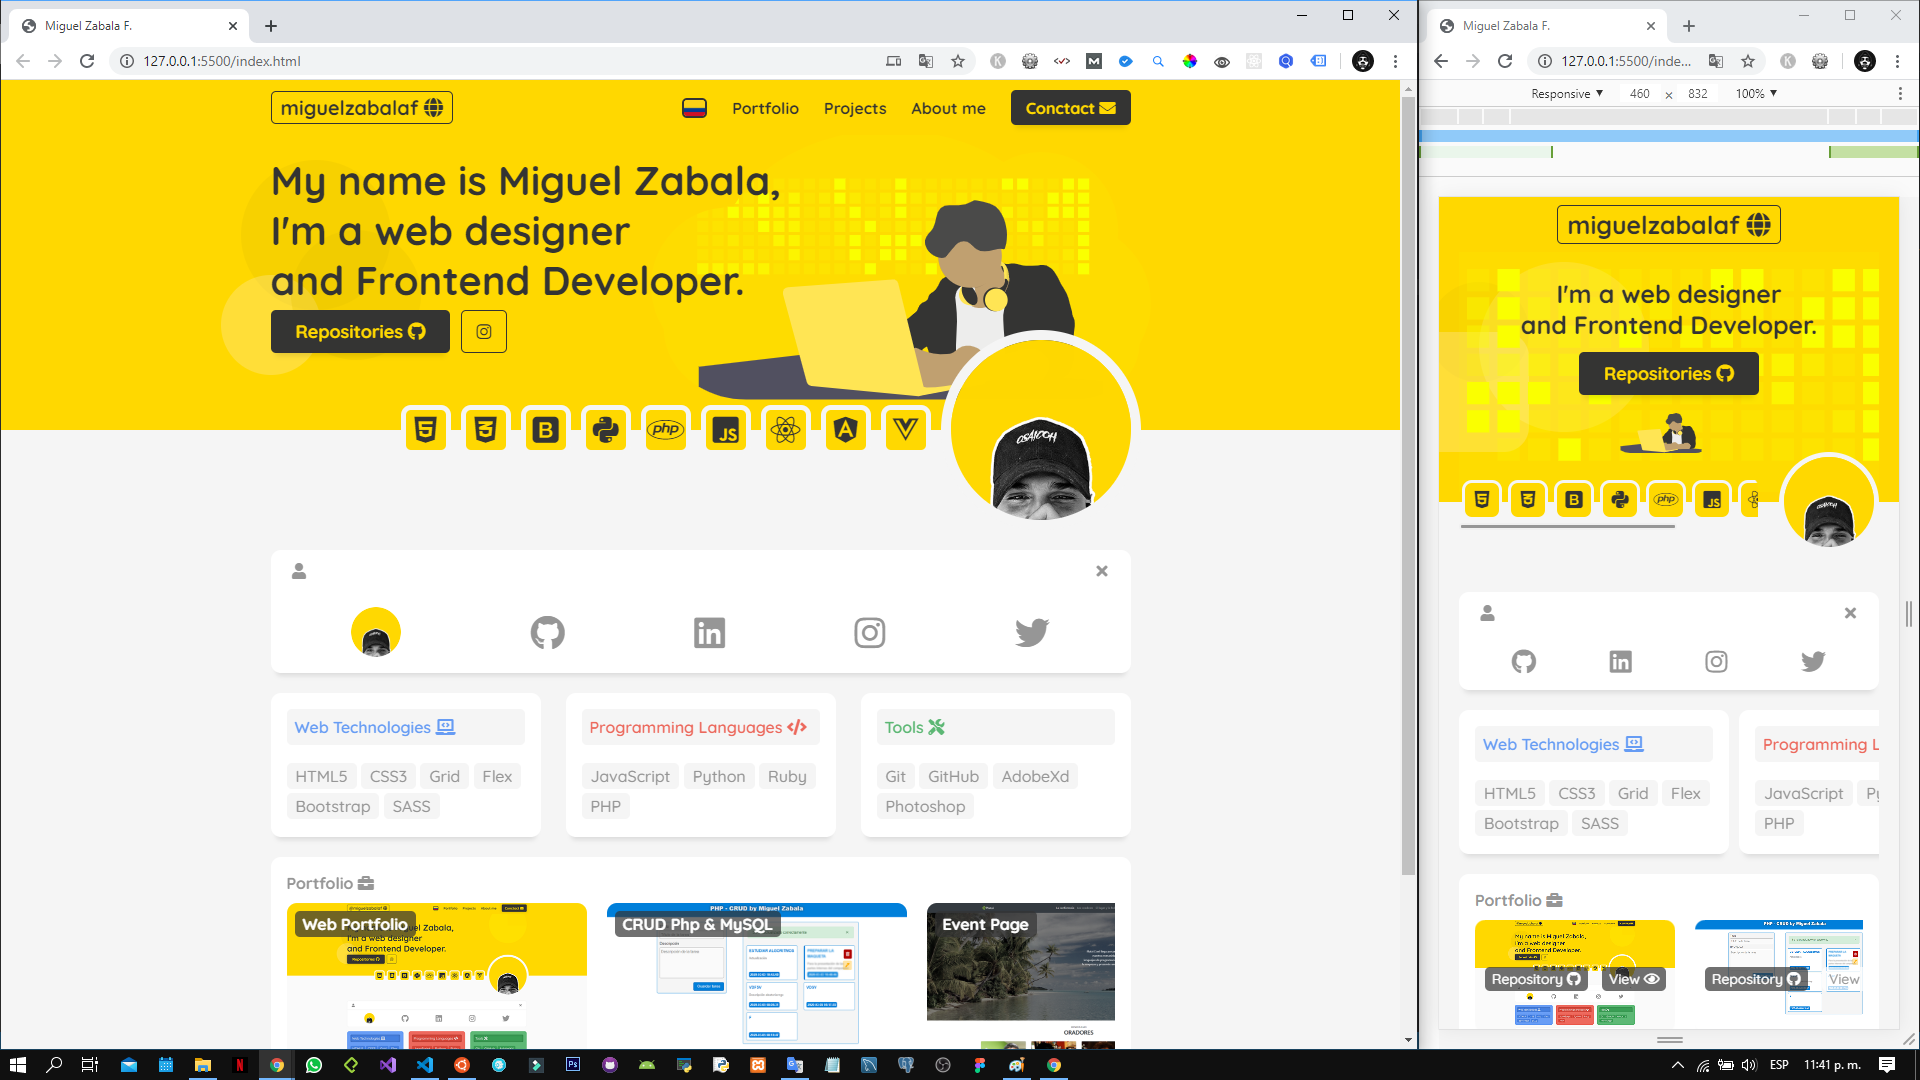Click Repositories button in responsive preview

click(x=1669, y=374)
